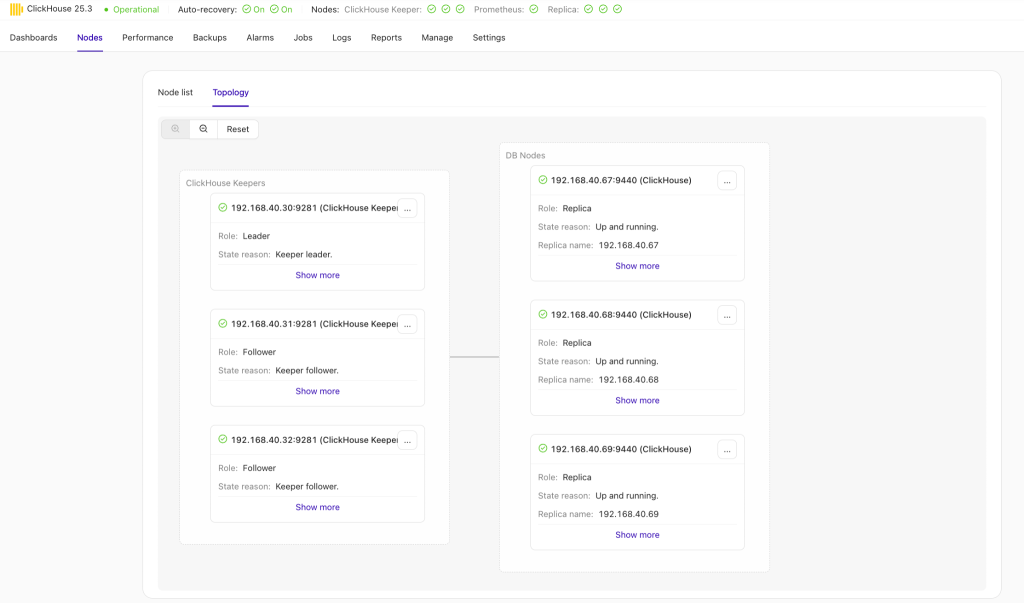This screenshot has height=603, width=1024.
Task: Open the actions menu for node 192.168.40.69:9440
Action: point(727,450)
